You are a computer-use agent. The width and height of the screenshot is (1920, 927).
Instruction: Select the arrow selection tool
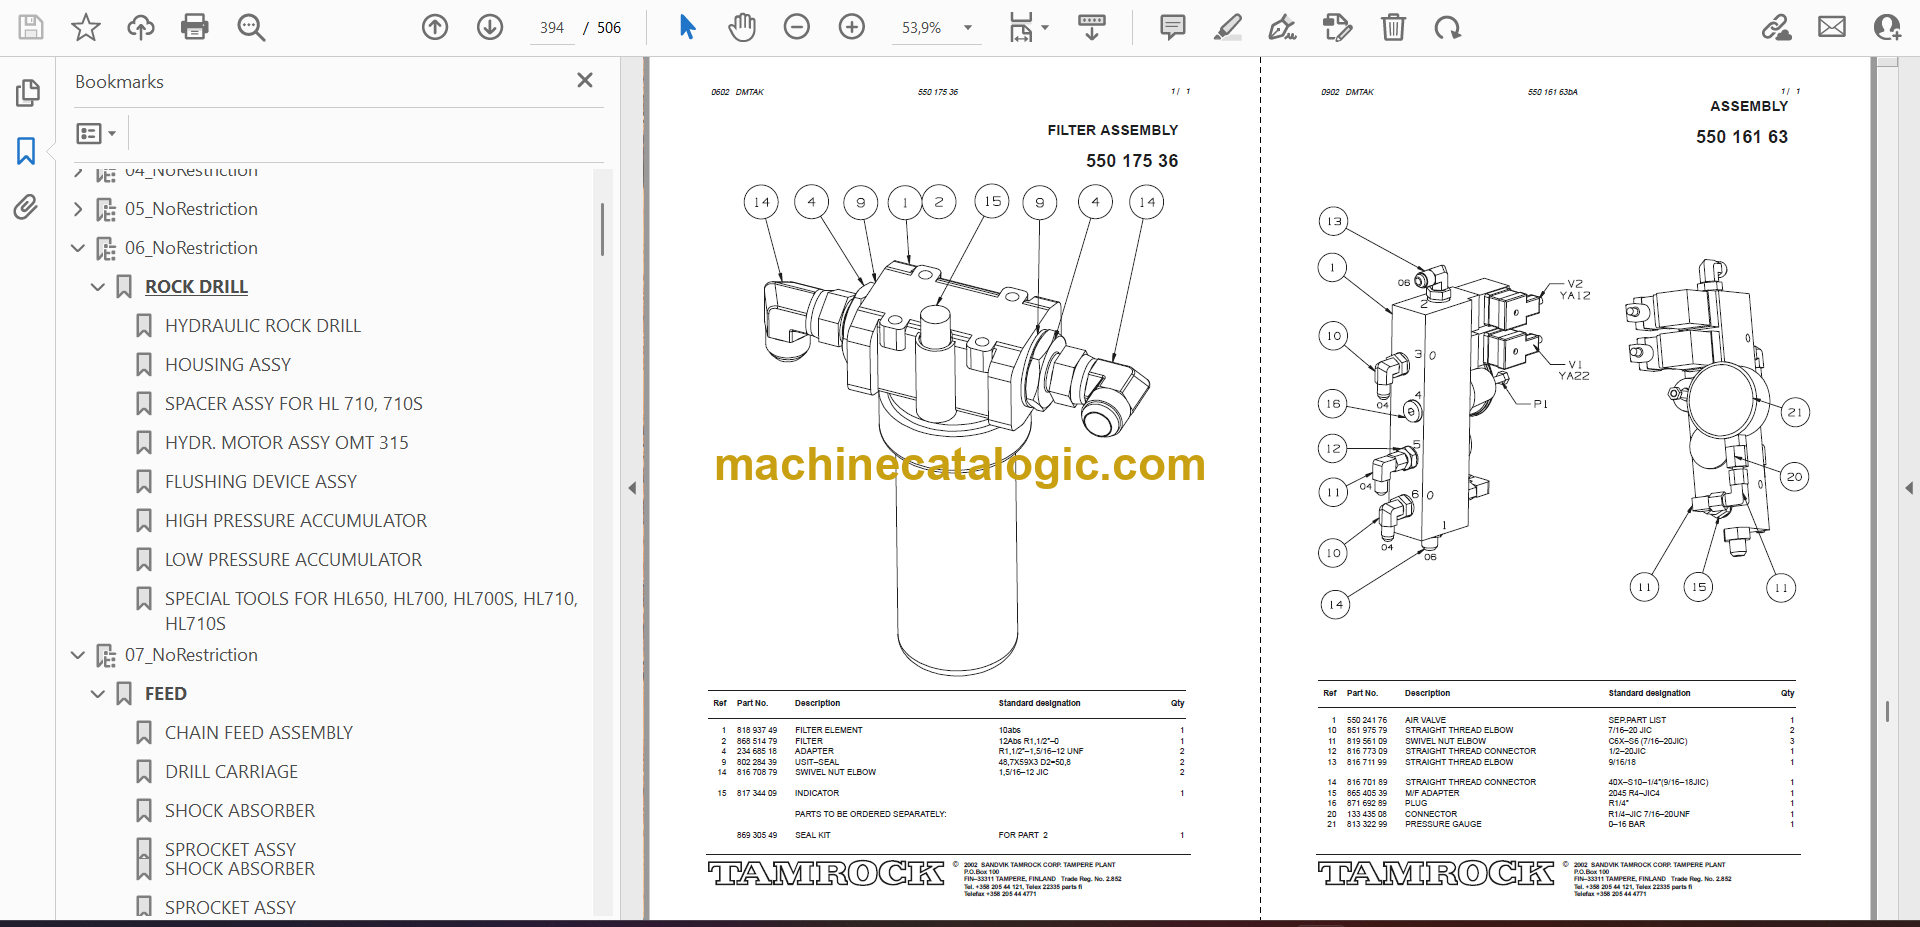[x=687, y=27]
